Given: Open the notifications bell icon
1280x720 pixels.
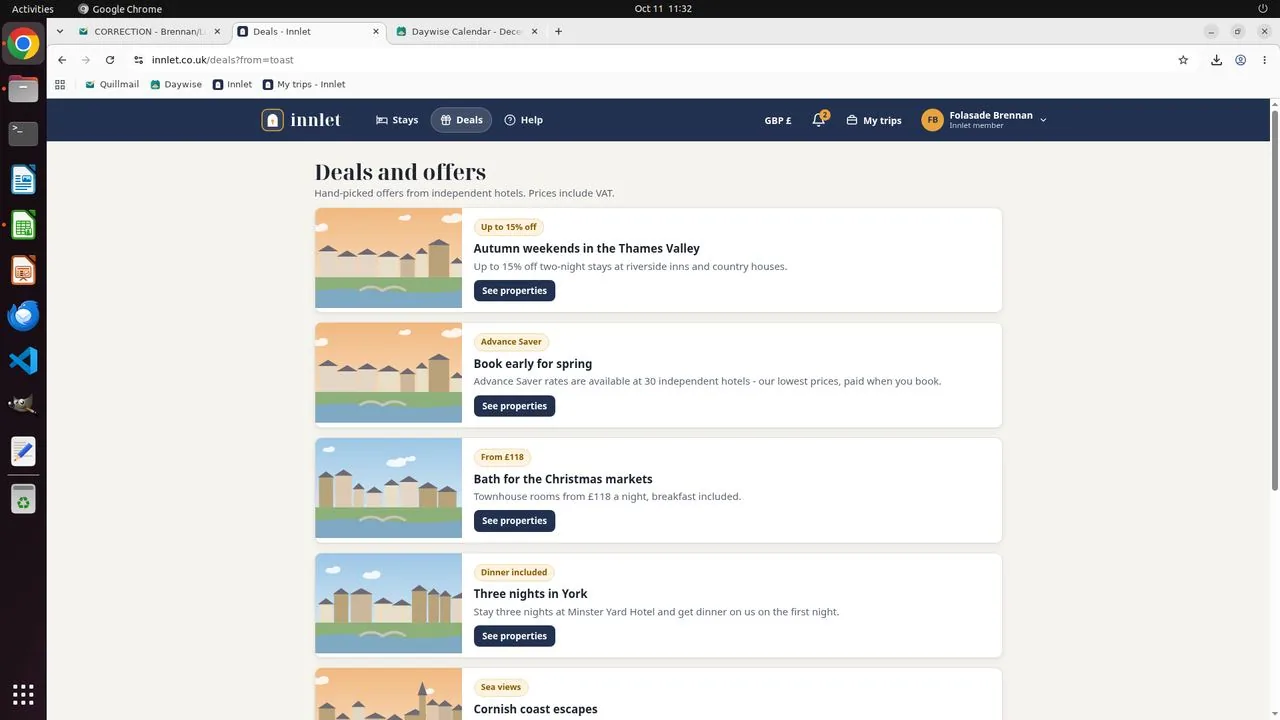Looking at the screenshot, I should click(x=818, y=120).
